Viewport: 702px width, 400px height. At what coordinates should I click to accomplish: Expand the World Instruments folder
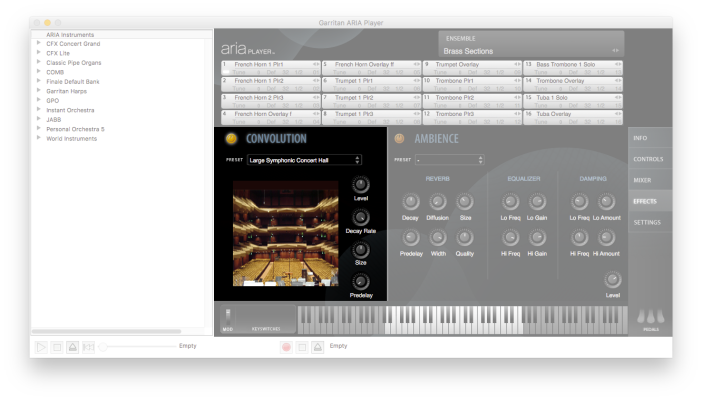(39, 138)
